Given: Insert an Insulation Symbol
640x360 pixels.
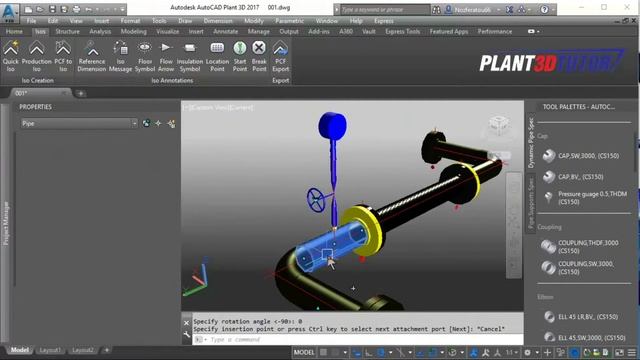Looking at the screenshot, I should point(190,56).
